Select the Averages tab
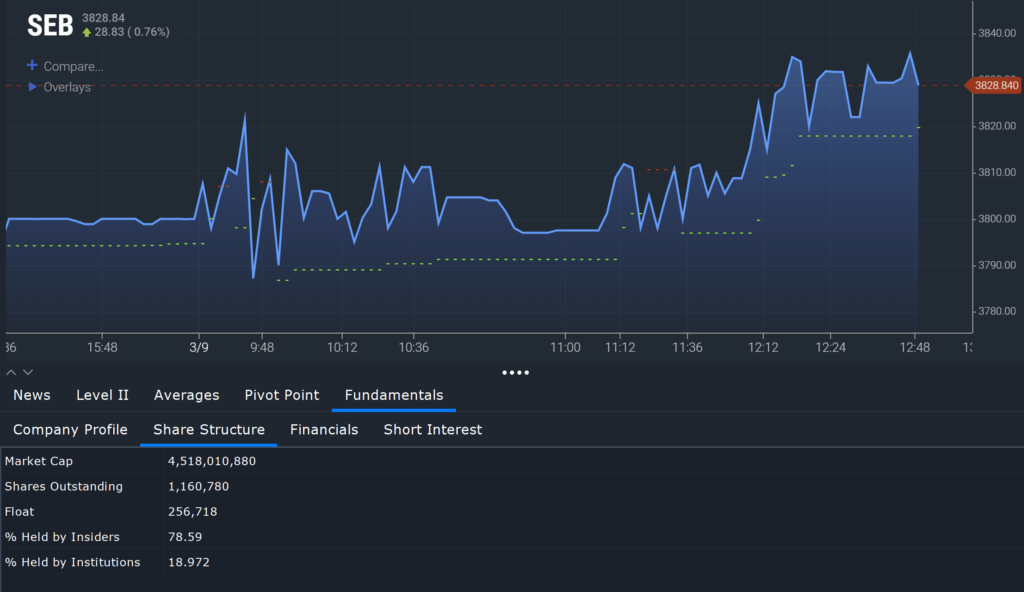Viewport: 1024px width, 592px height. pyautogui.click(x=186, y=394)
